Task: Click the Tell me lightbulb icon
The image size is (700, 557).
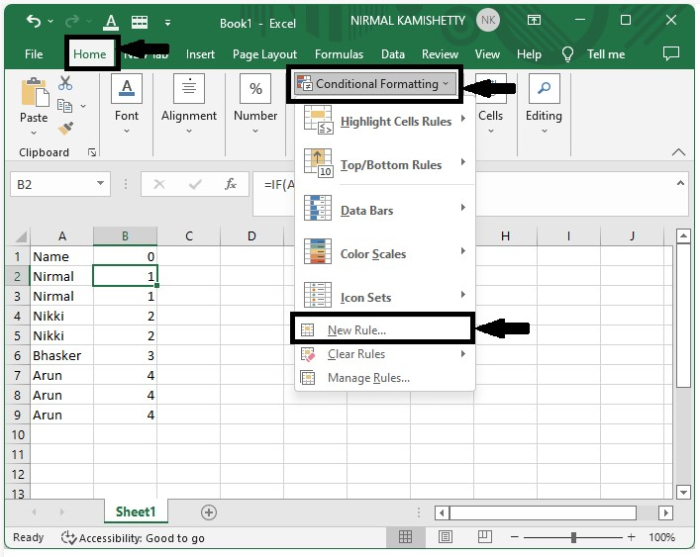Action: point(567,54)
